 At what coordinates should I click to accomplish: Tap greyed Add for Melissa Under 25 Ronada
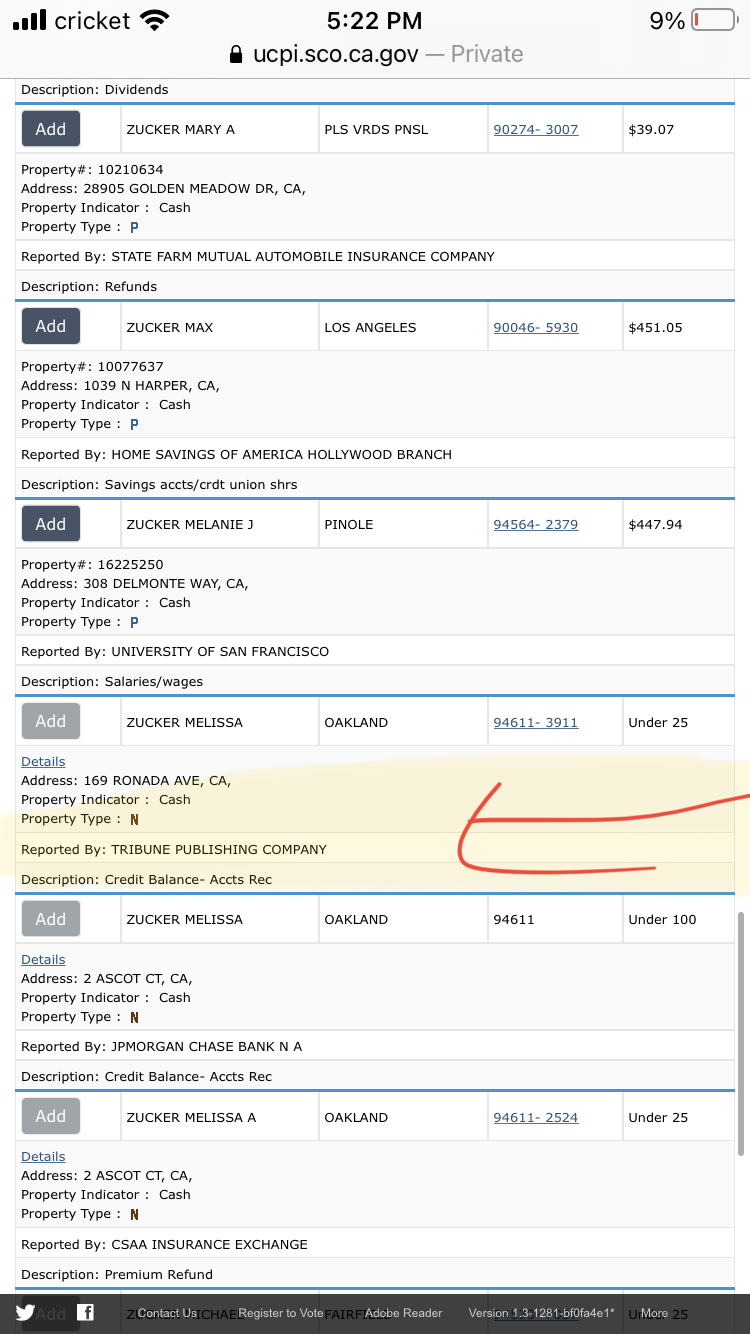click(51, 721)
